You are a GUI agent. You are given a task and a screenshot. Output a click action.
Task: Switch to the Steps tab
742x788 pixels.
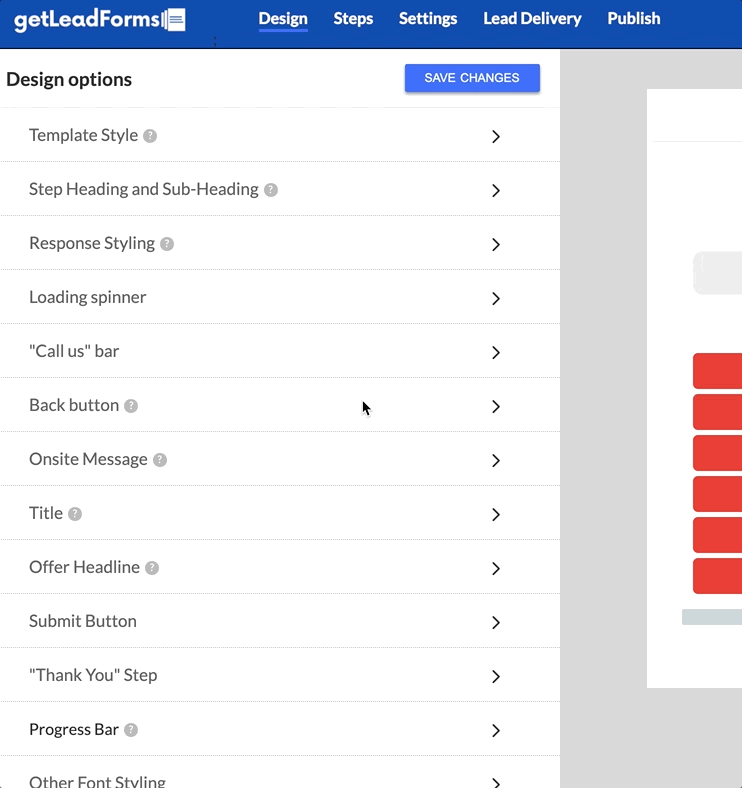[x=353, y=19]
